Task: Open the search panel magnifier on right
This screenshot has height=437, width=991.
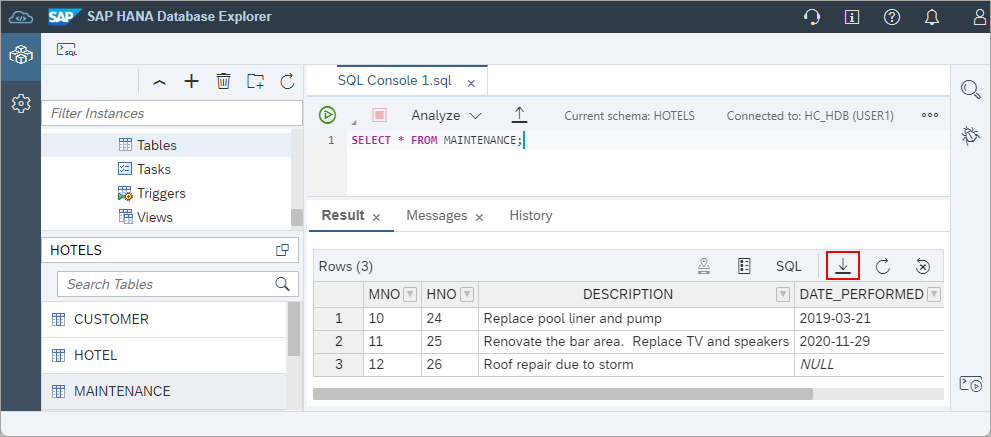Action: click(x=970, y=89)
